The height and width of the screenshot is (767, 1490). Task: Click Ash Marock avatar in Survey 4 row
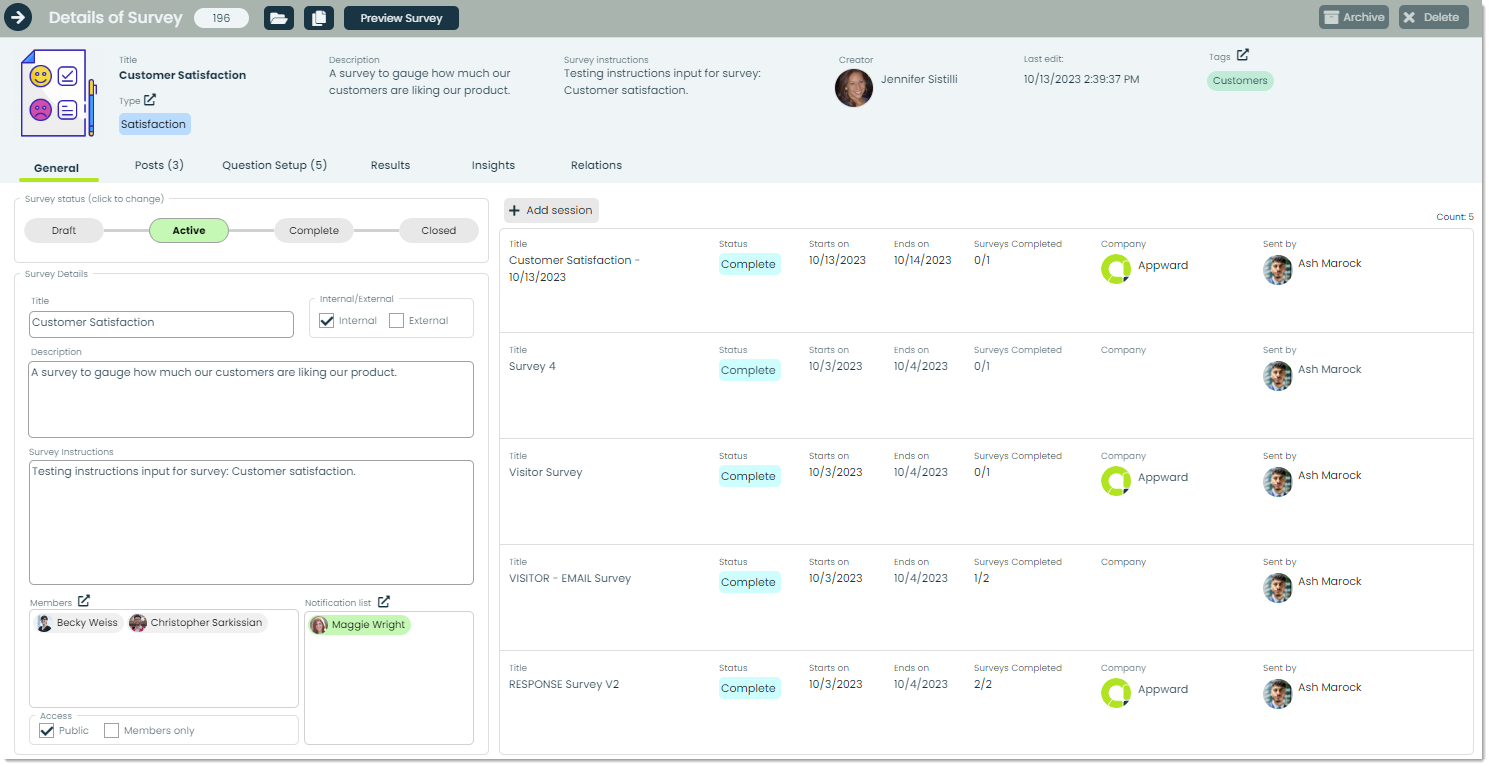1278,376
